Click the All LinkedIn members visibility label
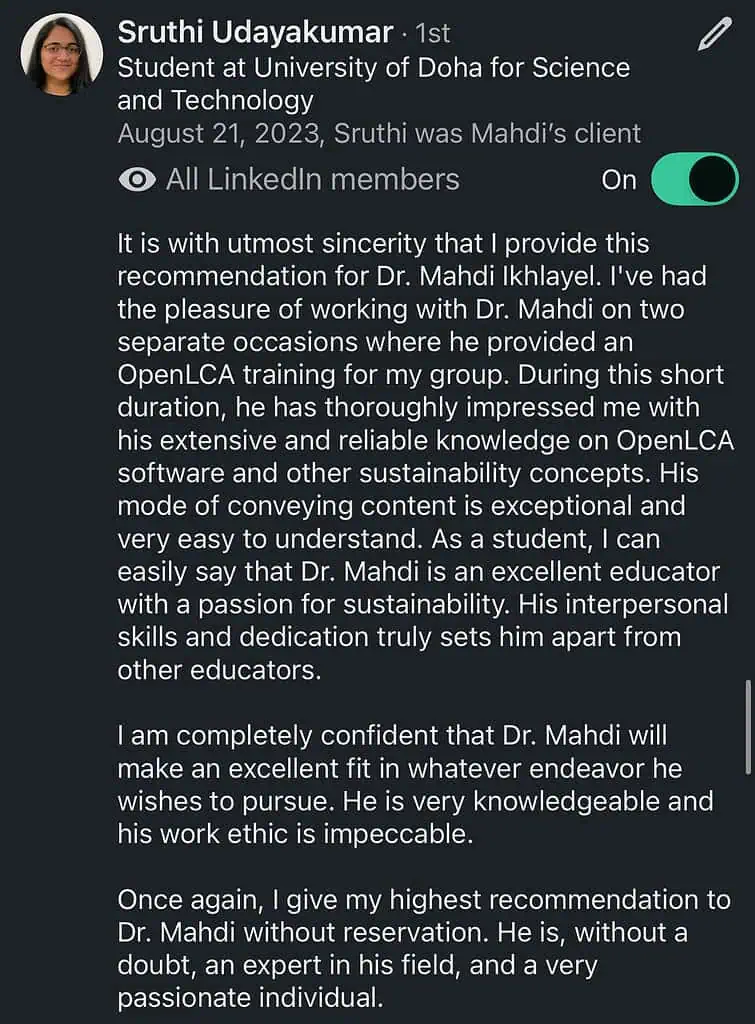Screen dimensions: 755x1024 pos(312,180)
